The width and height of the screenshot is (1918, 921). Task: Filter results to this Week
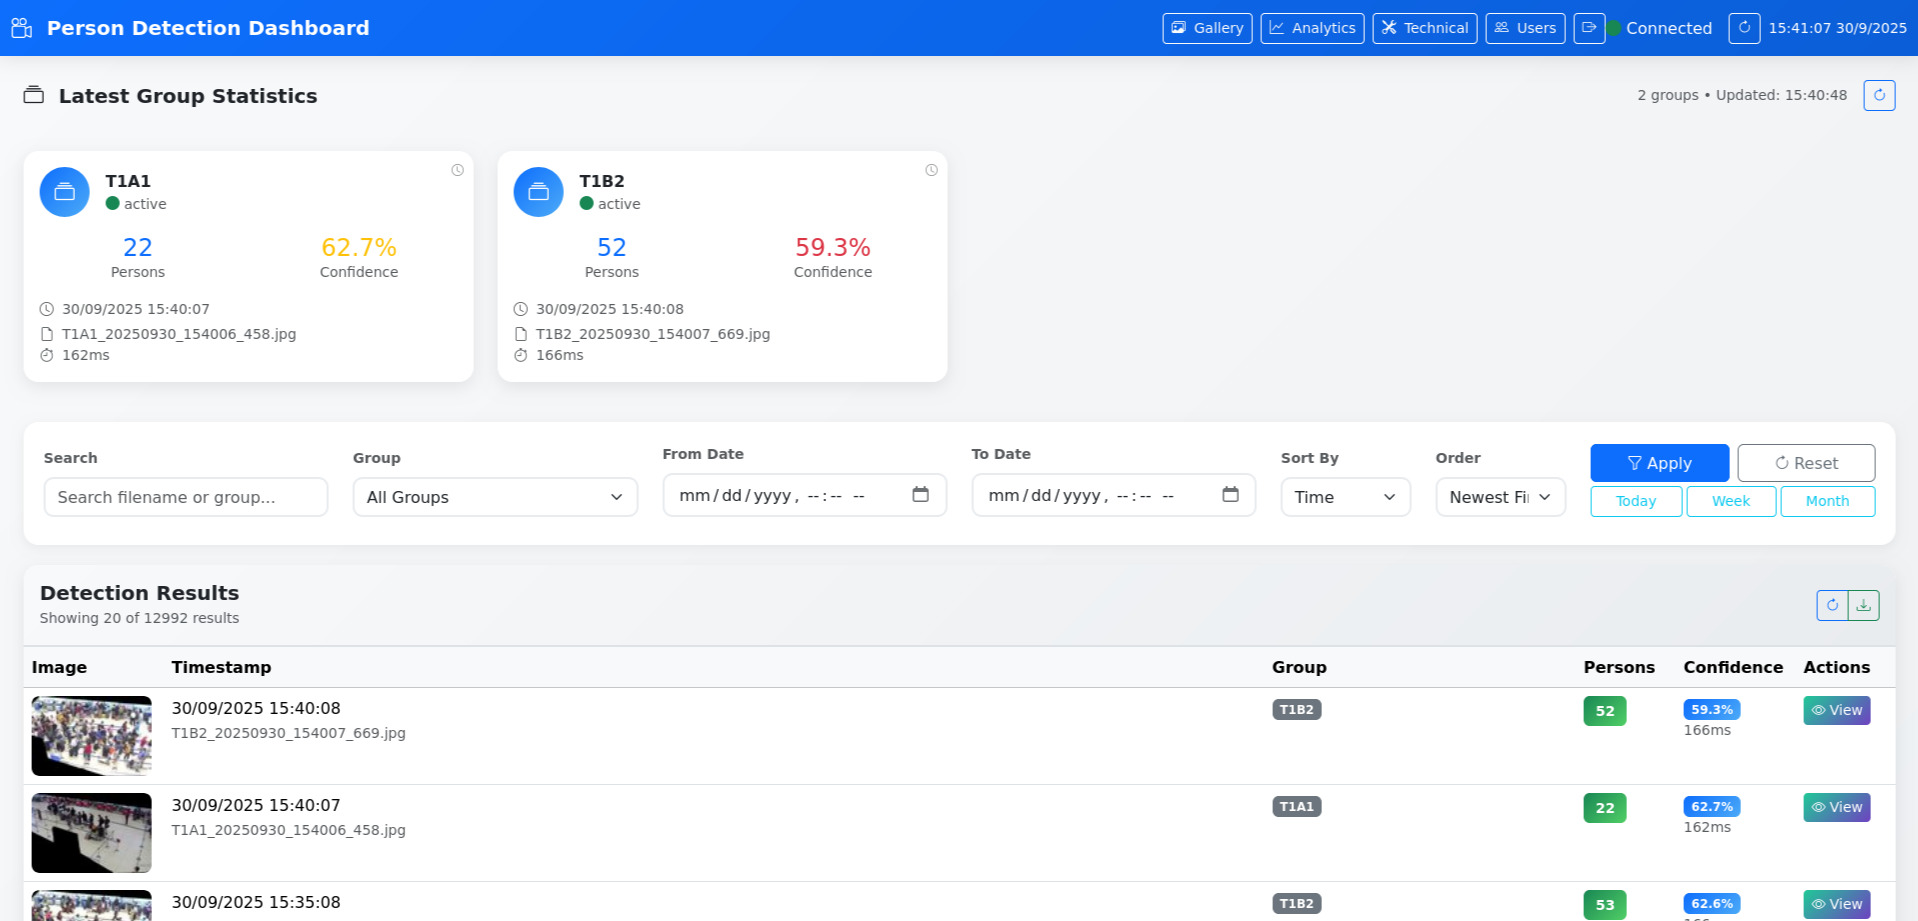(x=1731, y=501)
